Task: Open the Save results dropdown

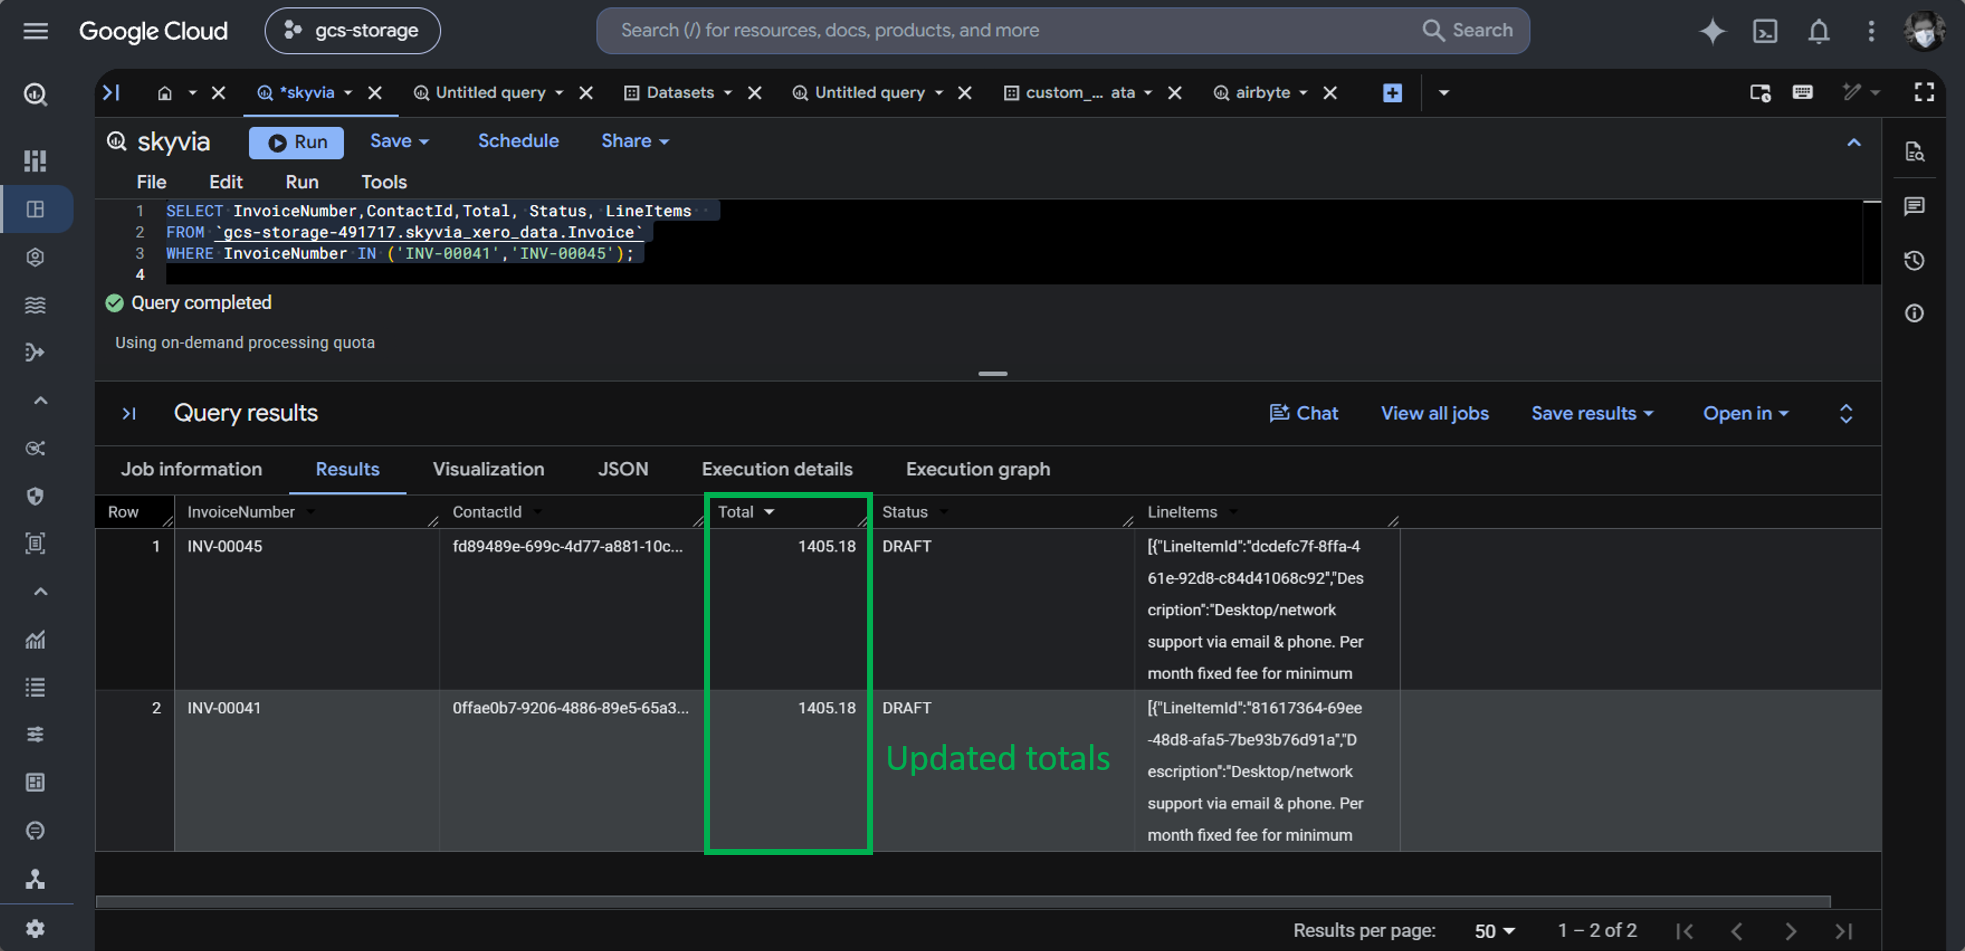Action: (x=1592, y=414)
